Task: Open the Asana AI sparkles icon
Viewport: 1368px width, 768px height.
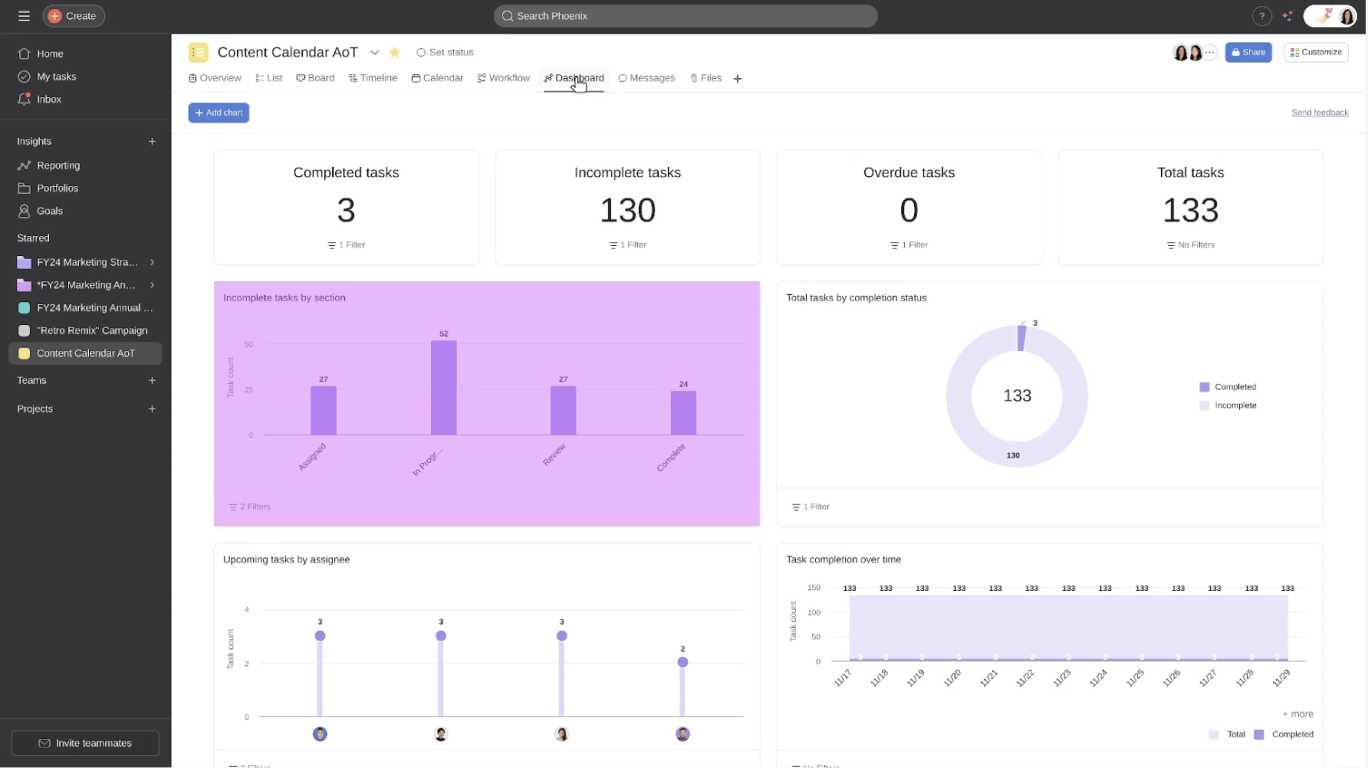Action: [x=1288, y=16]
